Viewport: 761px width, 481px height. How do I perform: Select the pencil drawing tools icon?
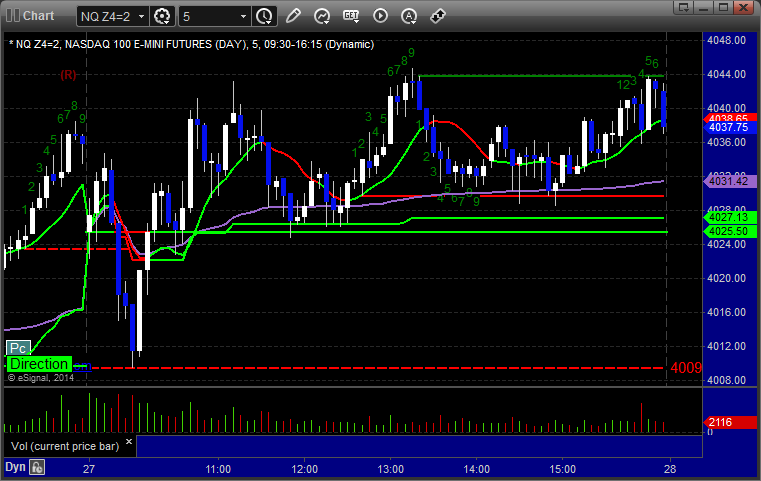pyautogui.click(x=293, y=16)
